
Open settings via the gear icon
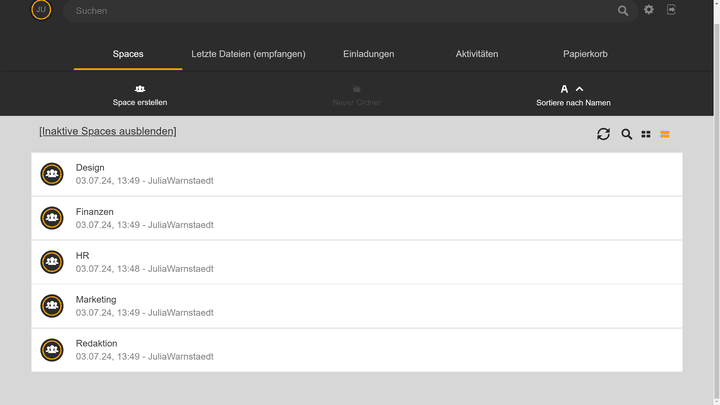pos(648,10)
